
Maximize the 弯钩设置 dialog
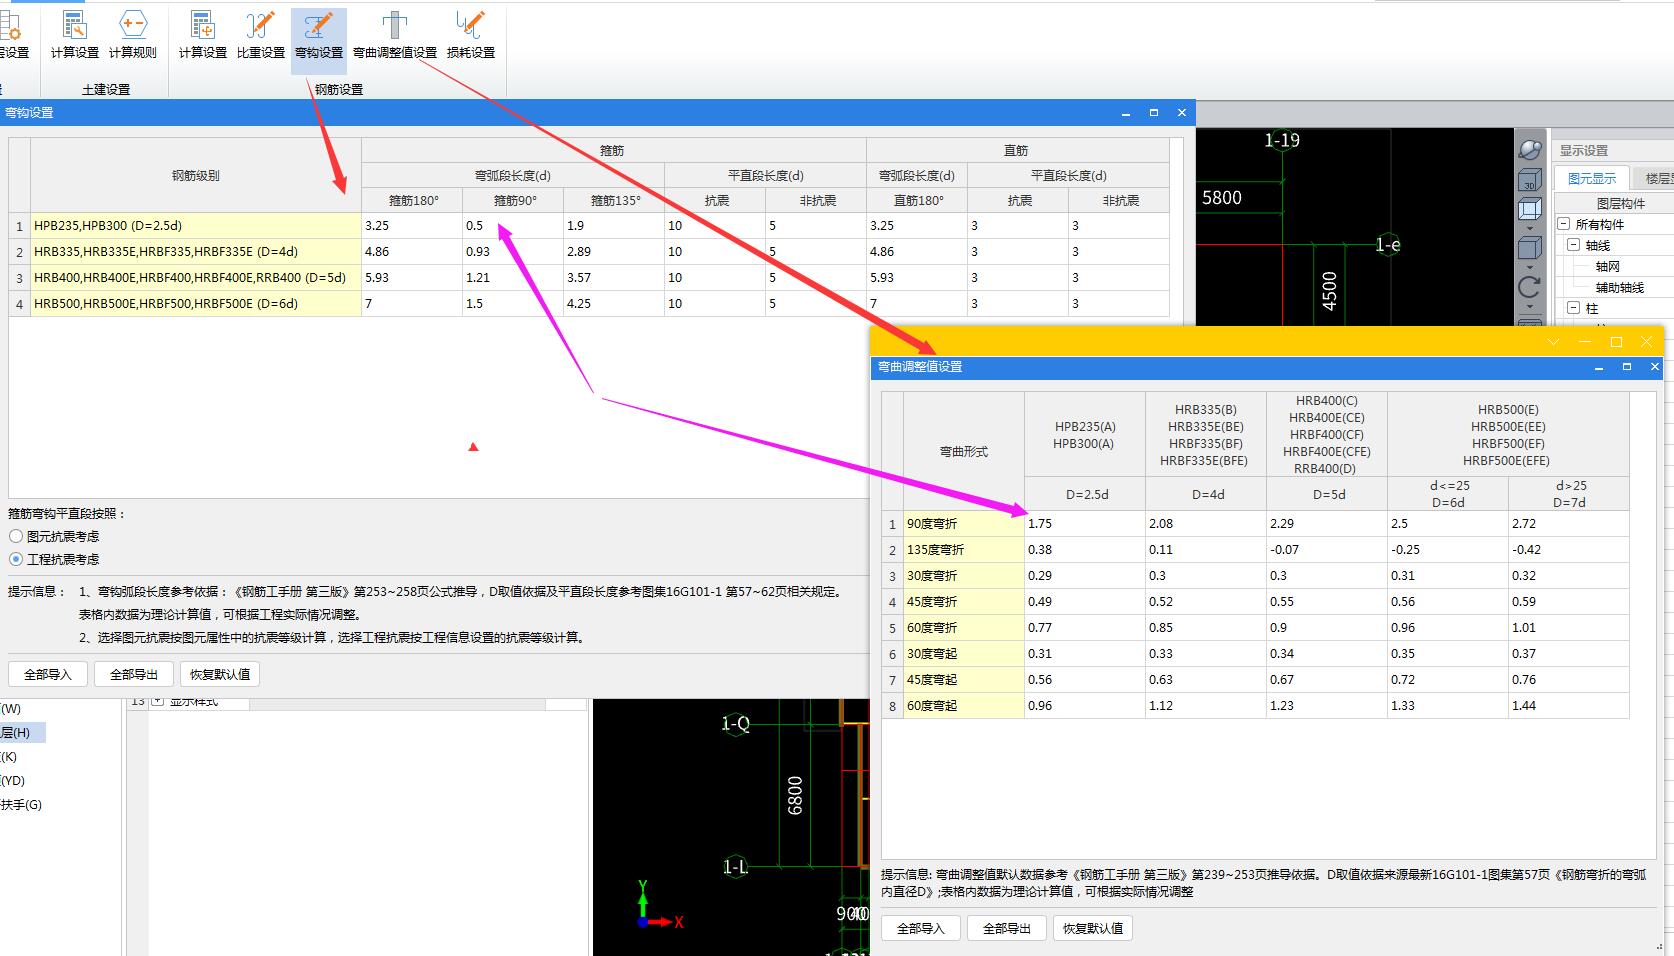pyautogui.click(x=1154, y=113)
